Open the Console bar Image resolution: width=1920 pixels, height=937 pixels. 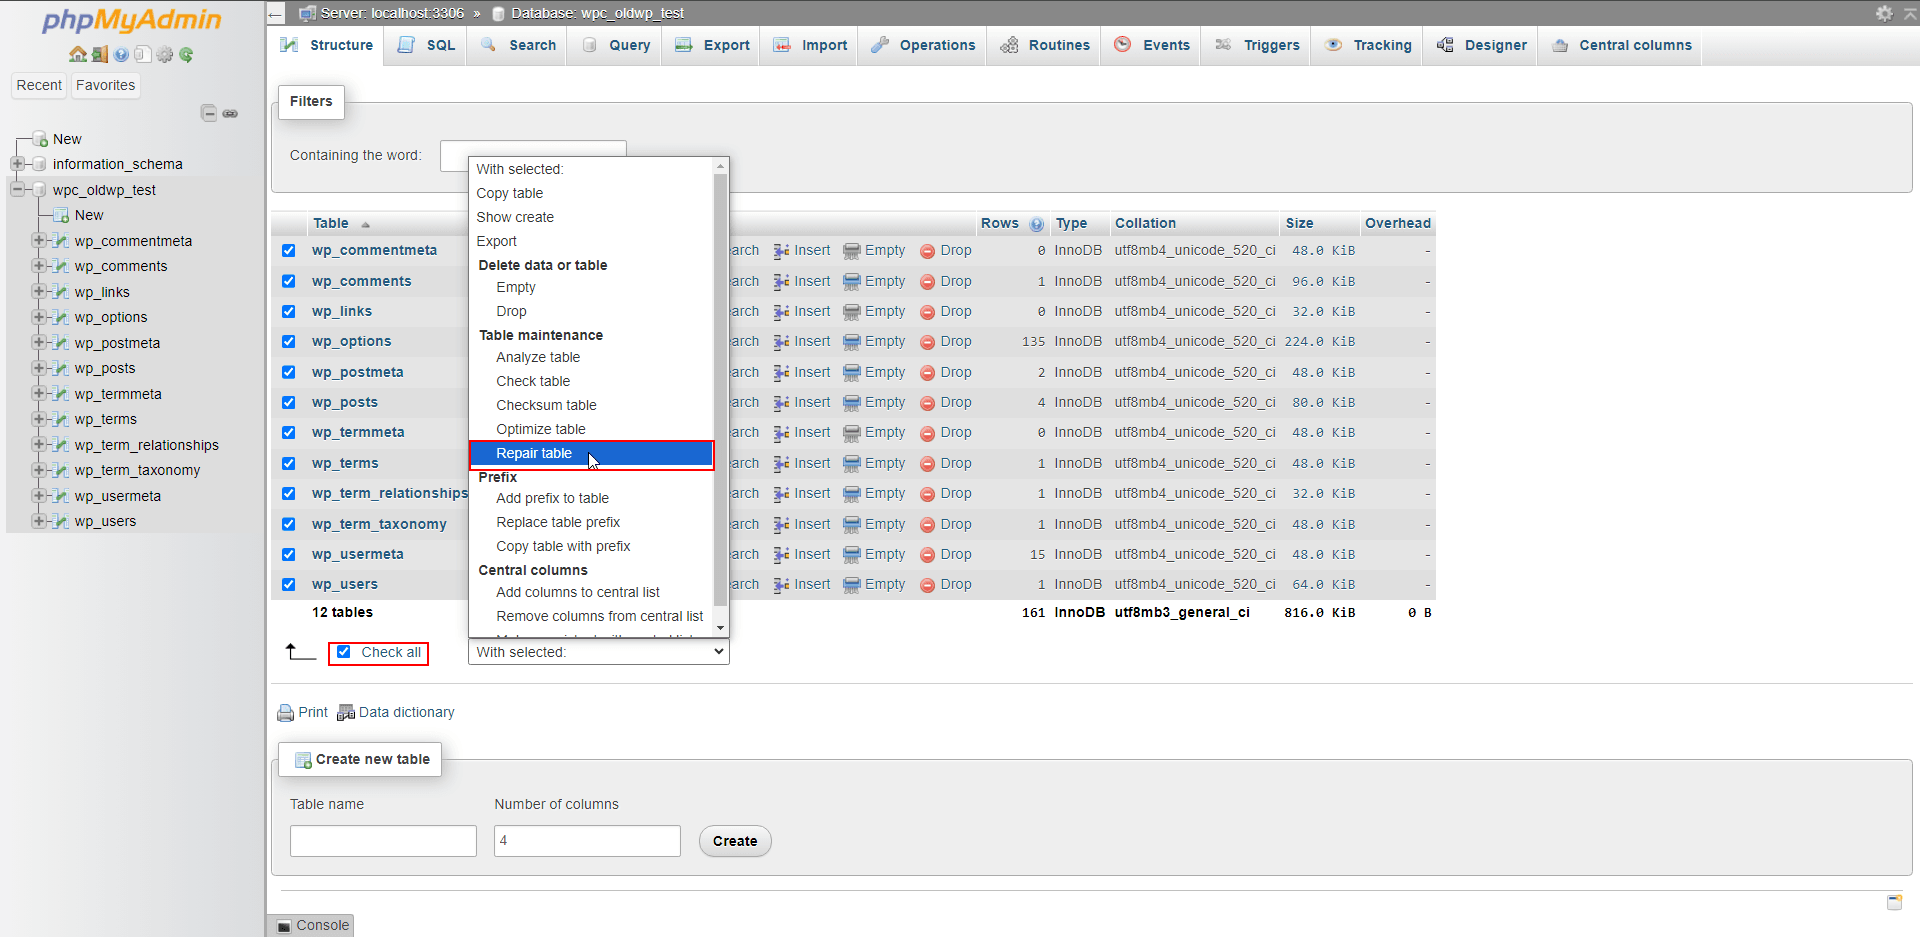pyautogui.click(x=312, y=926)
